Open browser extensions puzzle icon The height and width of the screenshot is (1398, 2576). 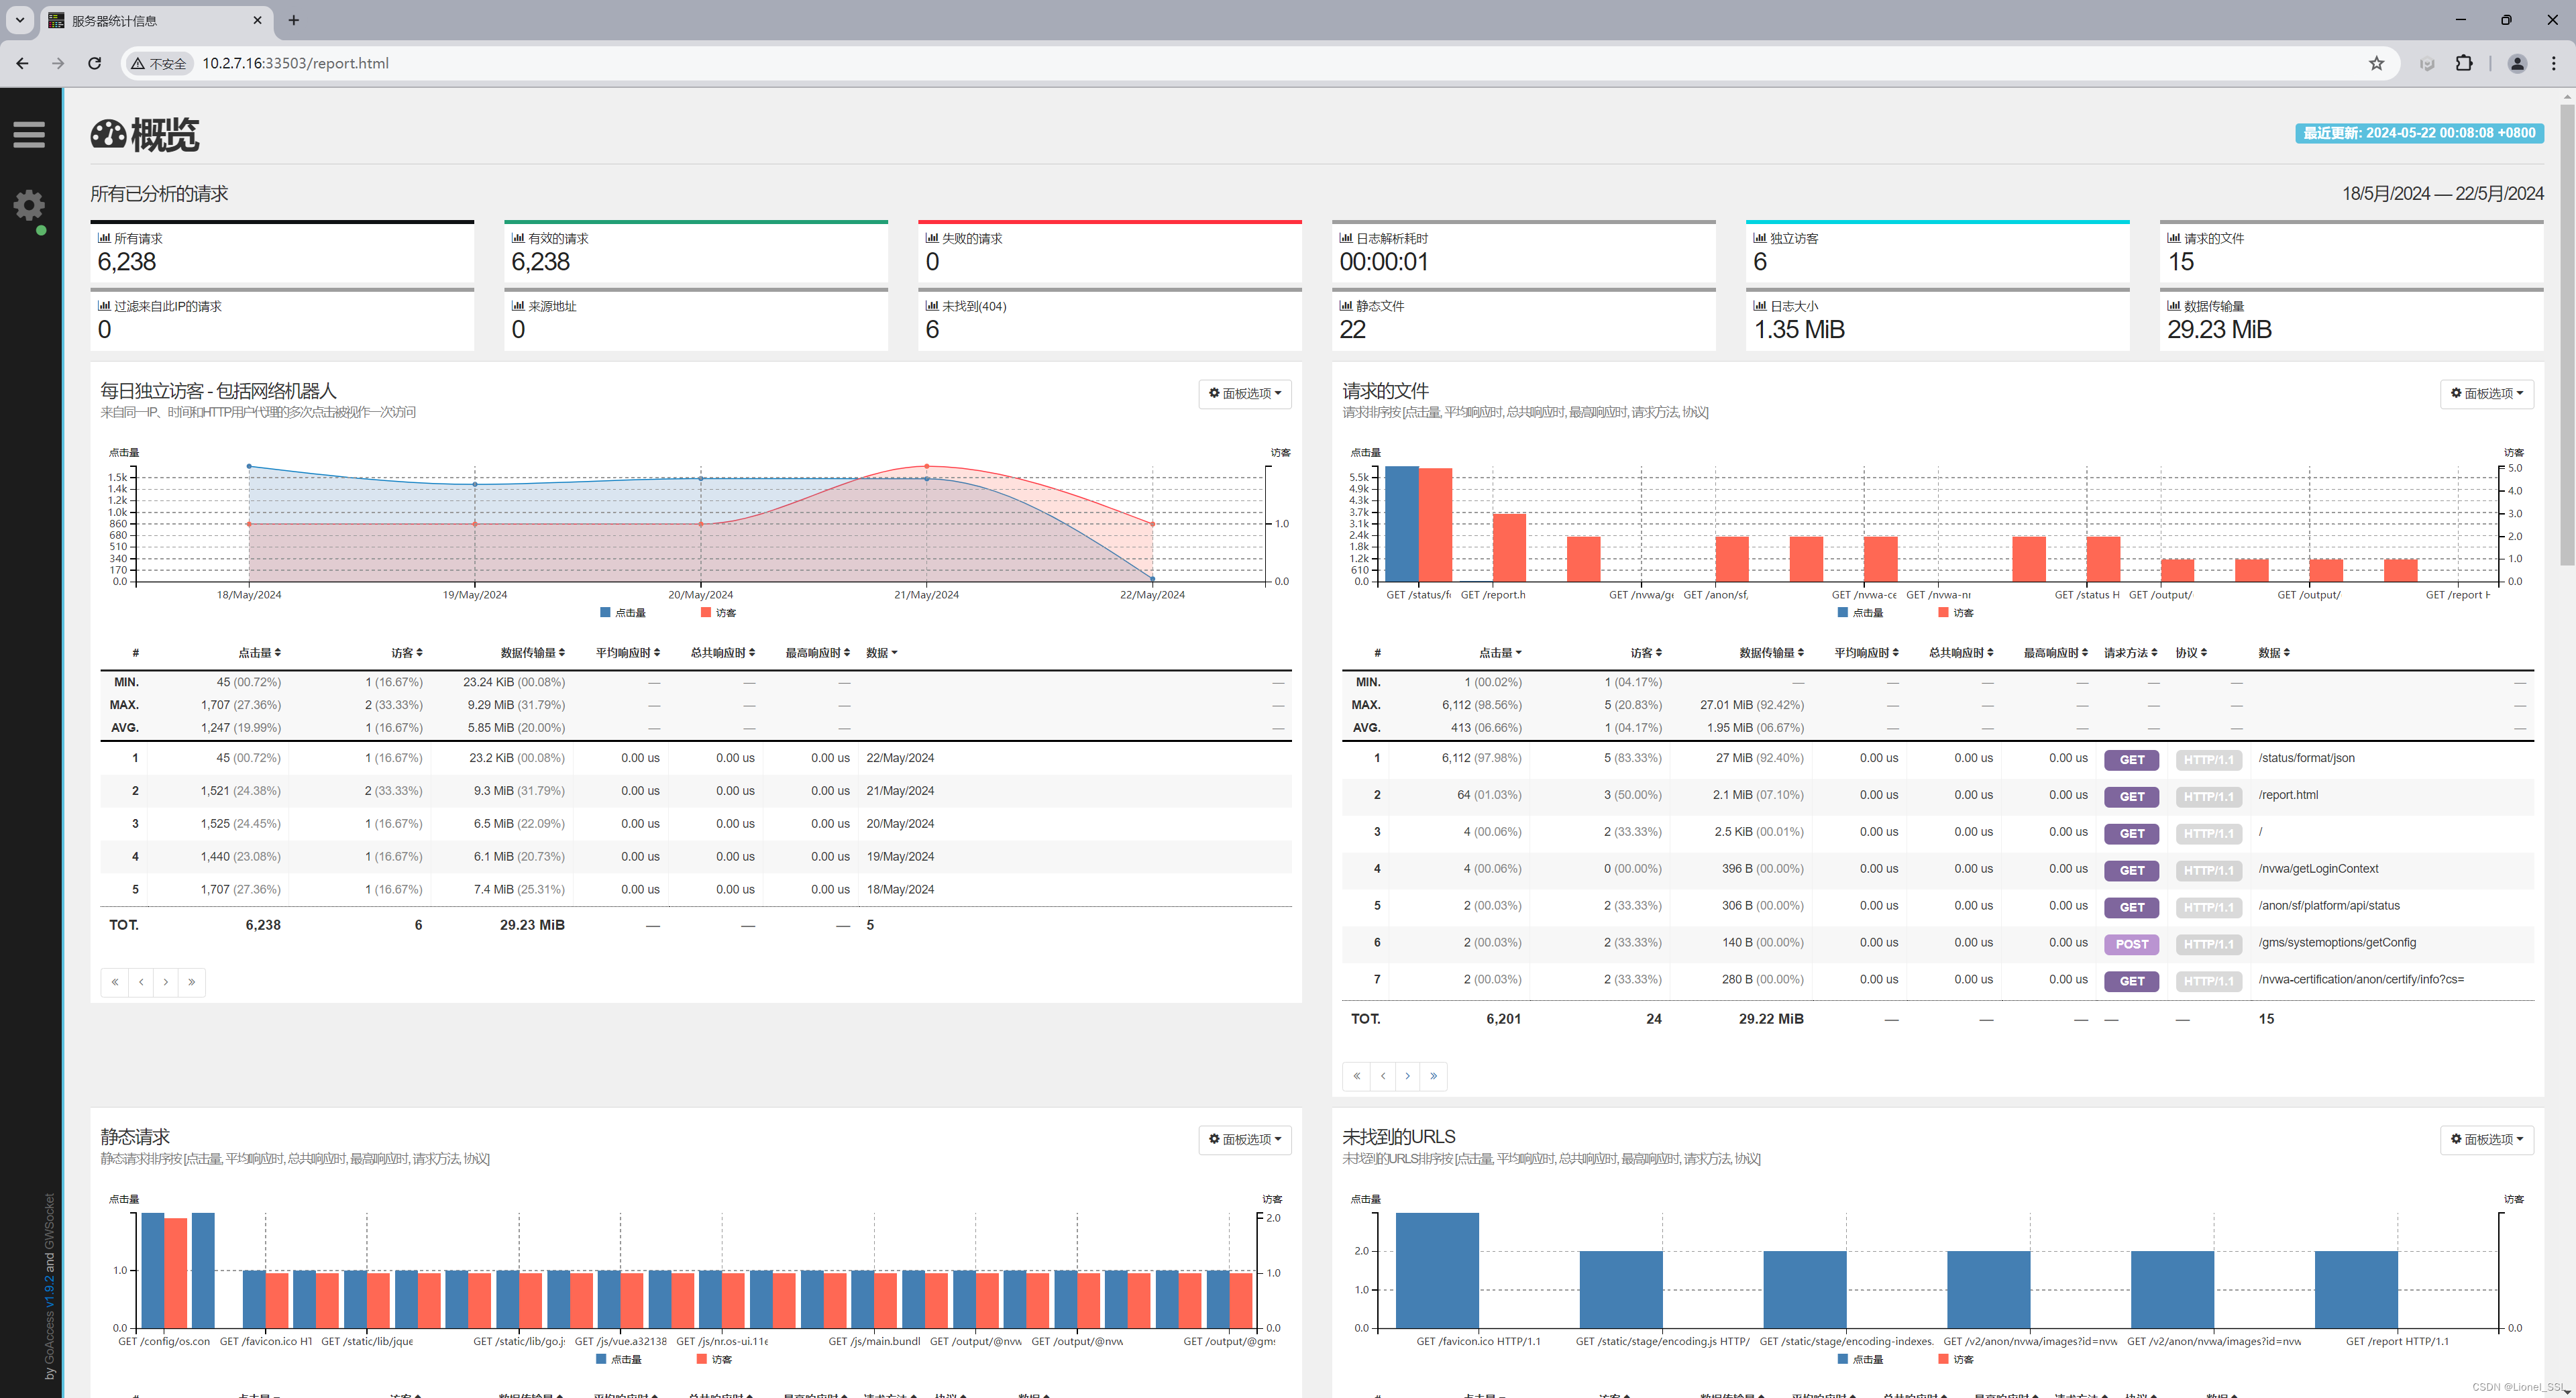click(2464, 63)
